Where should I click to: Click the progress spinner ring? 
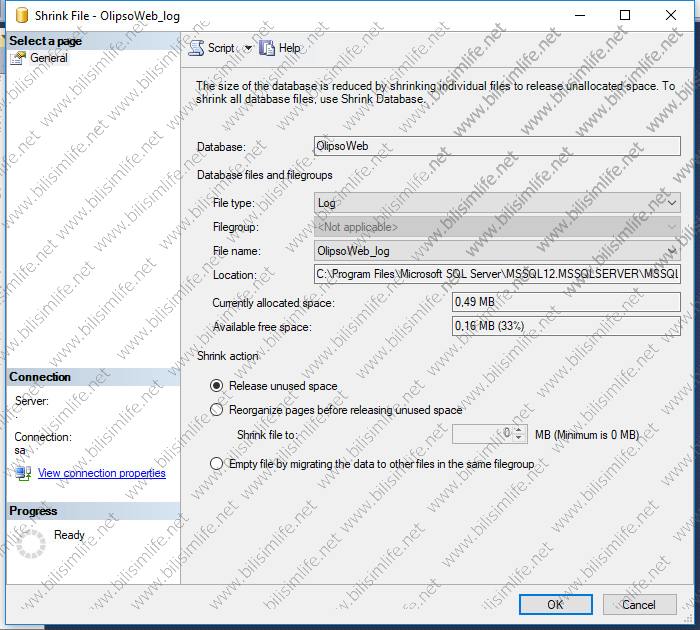coord(31,543)
